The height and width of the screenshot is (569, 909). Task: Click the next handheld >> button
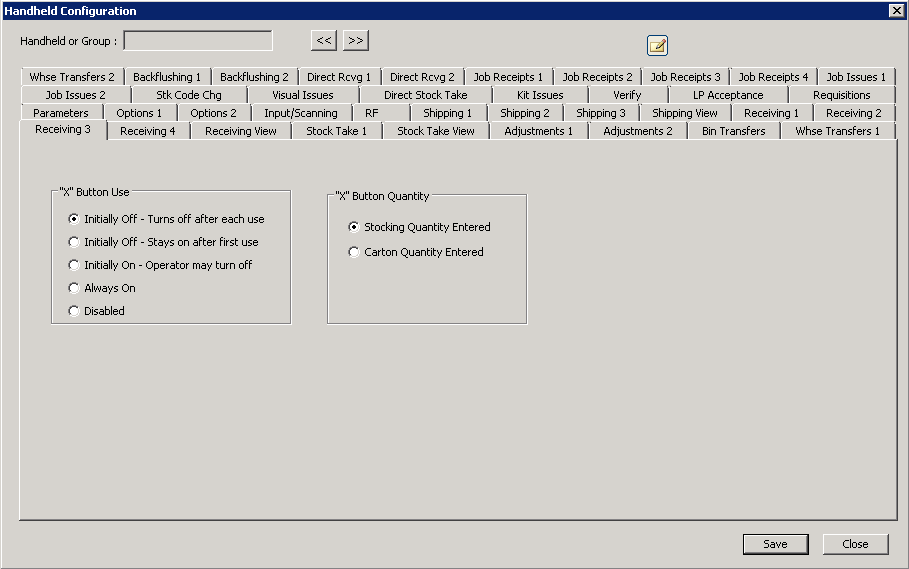point(356,40)
